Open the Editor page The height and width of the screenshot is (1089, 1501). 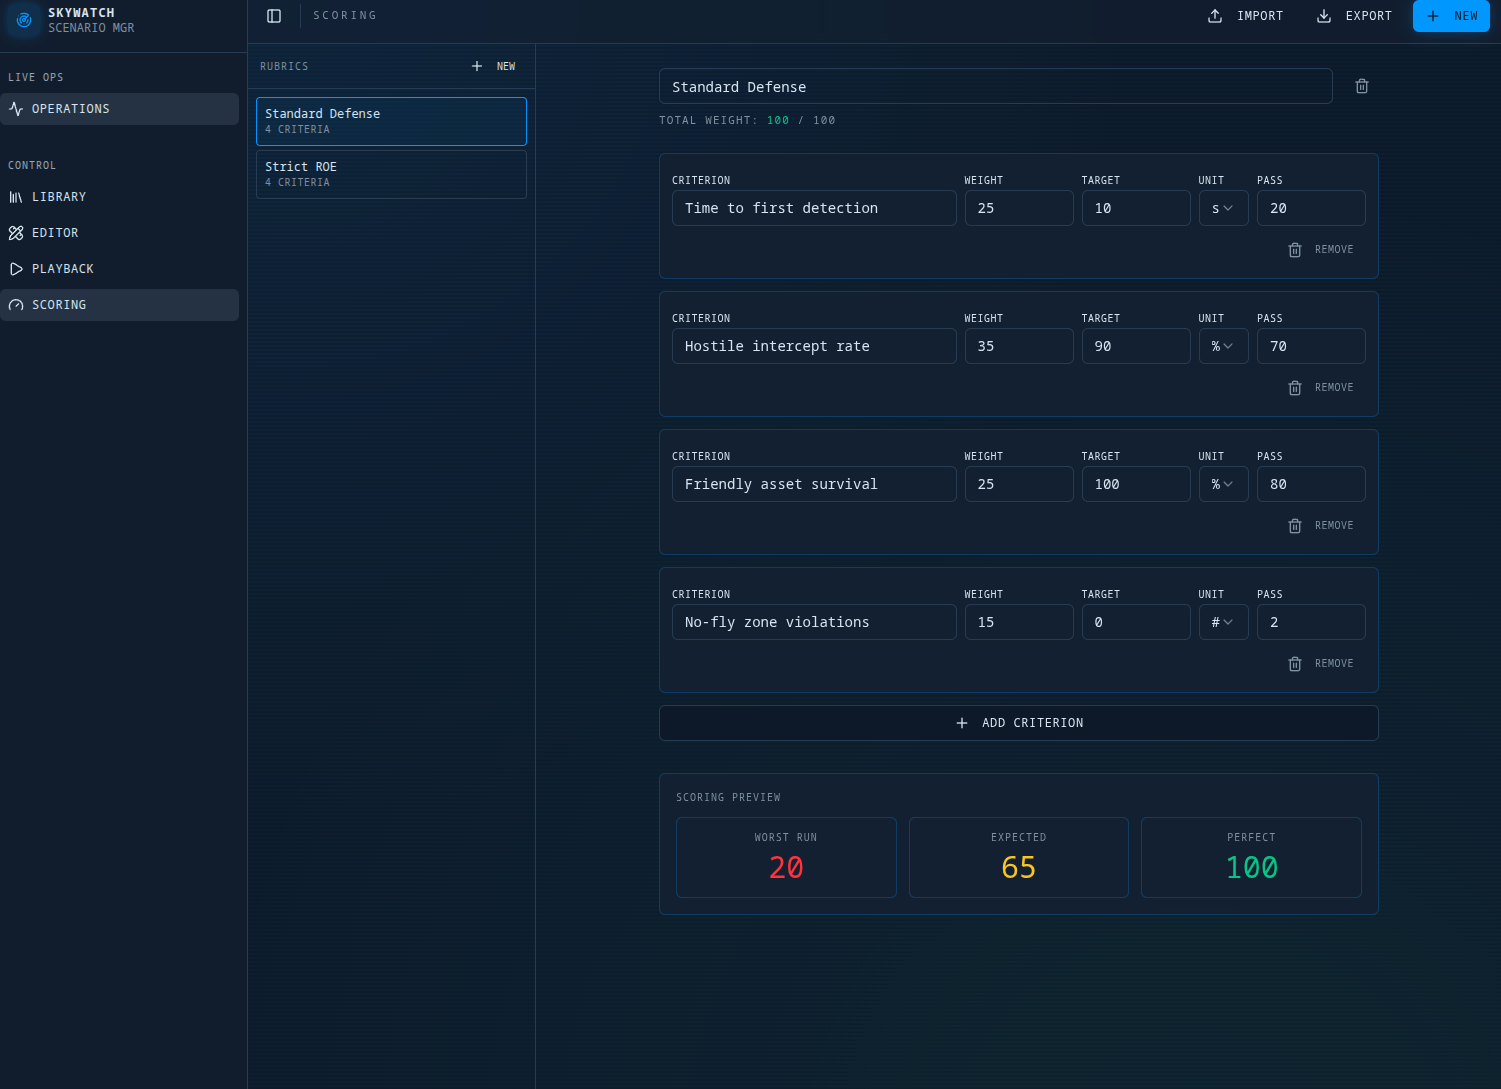(x=120, y=233)
